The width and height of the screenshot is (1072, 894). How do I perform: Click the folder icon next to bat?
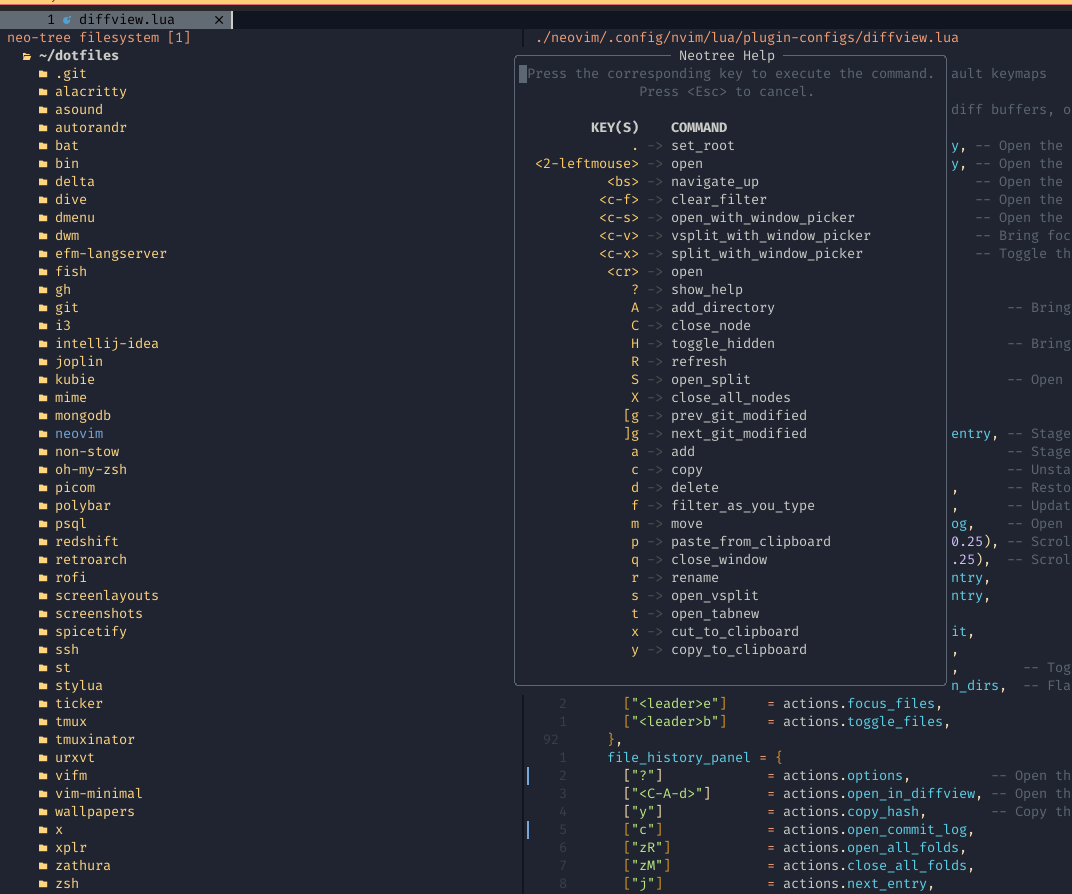43,146
